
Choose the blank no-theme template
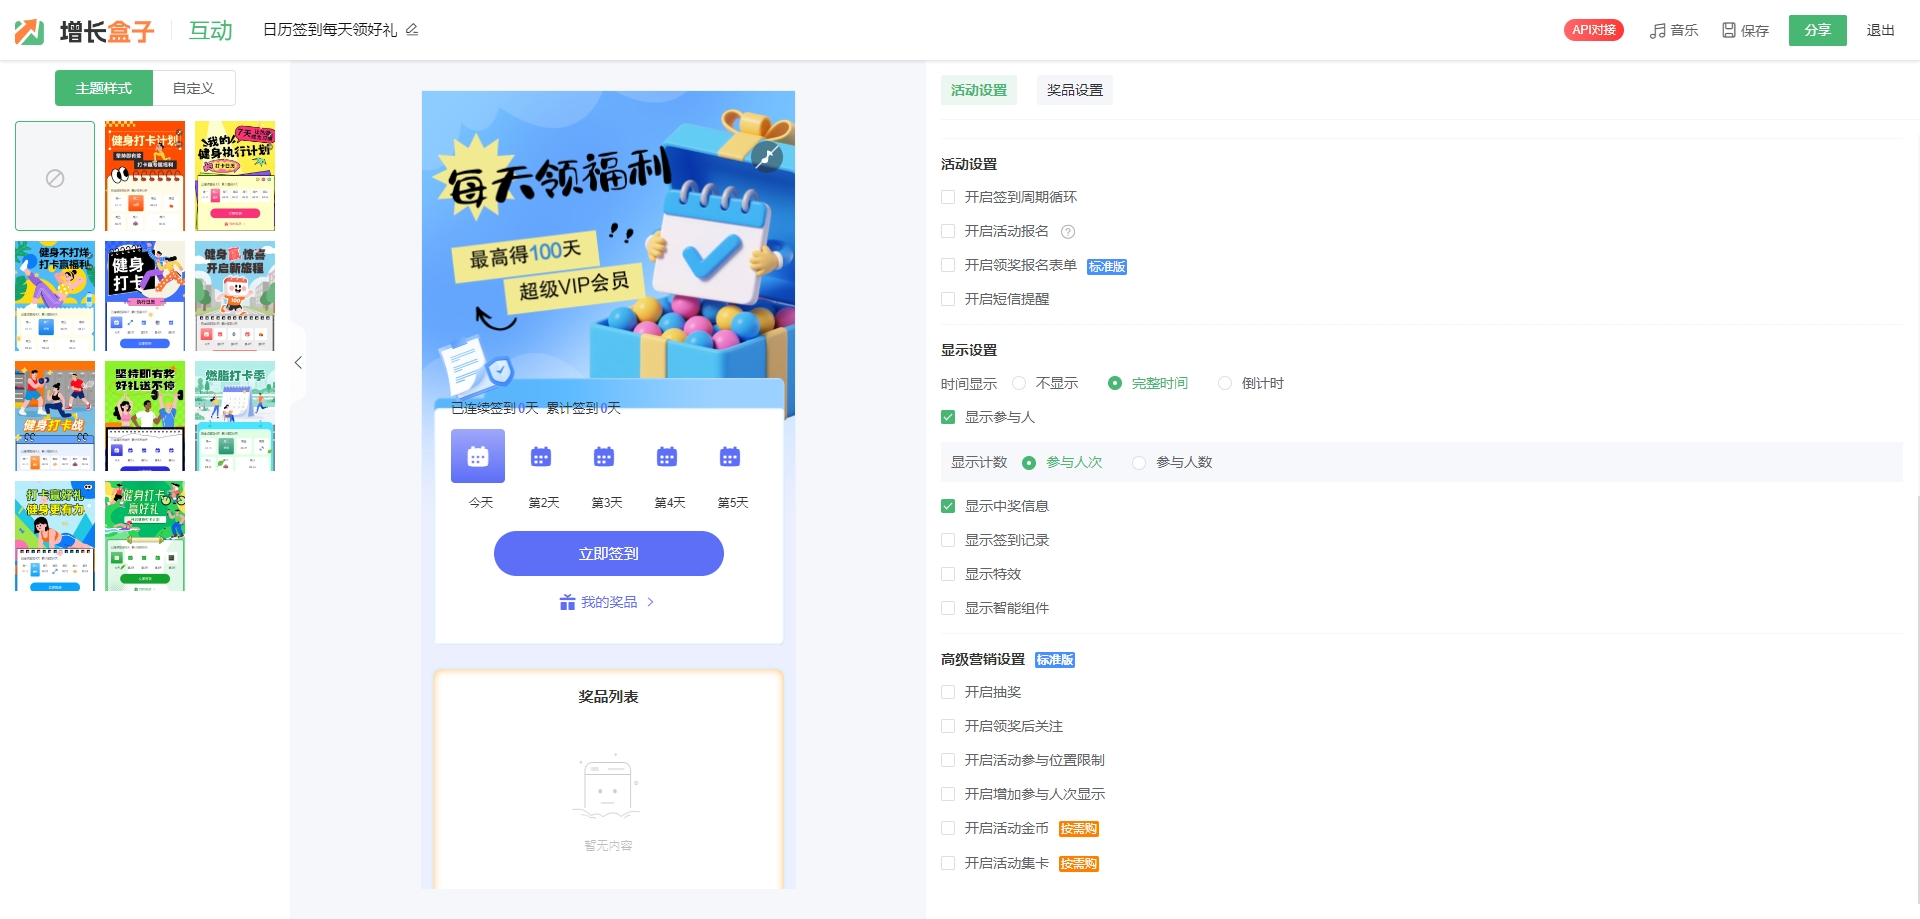tap(55, 176)
